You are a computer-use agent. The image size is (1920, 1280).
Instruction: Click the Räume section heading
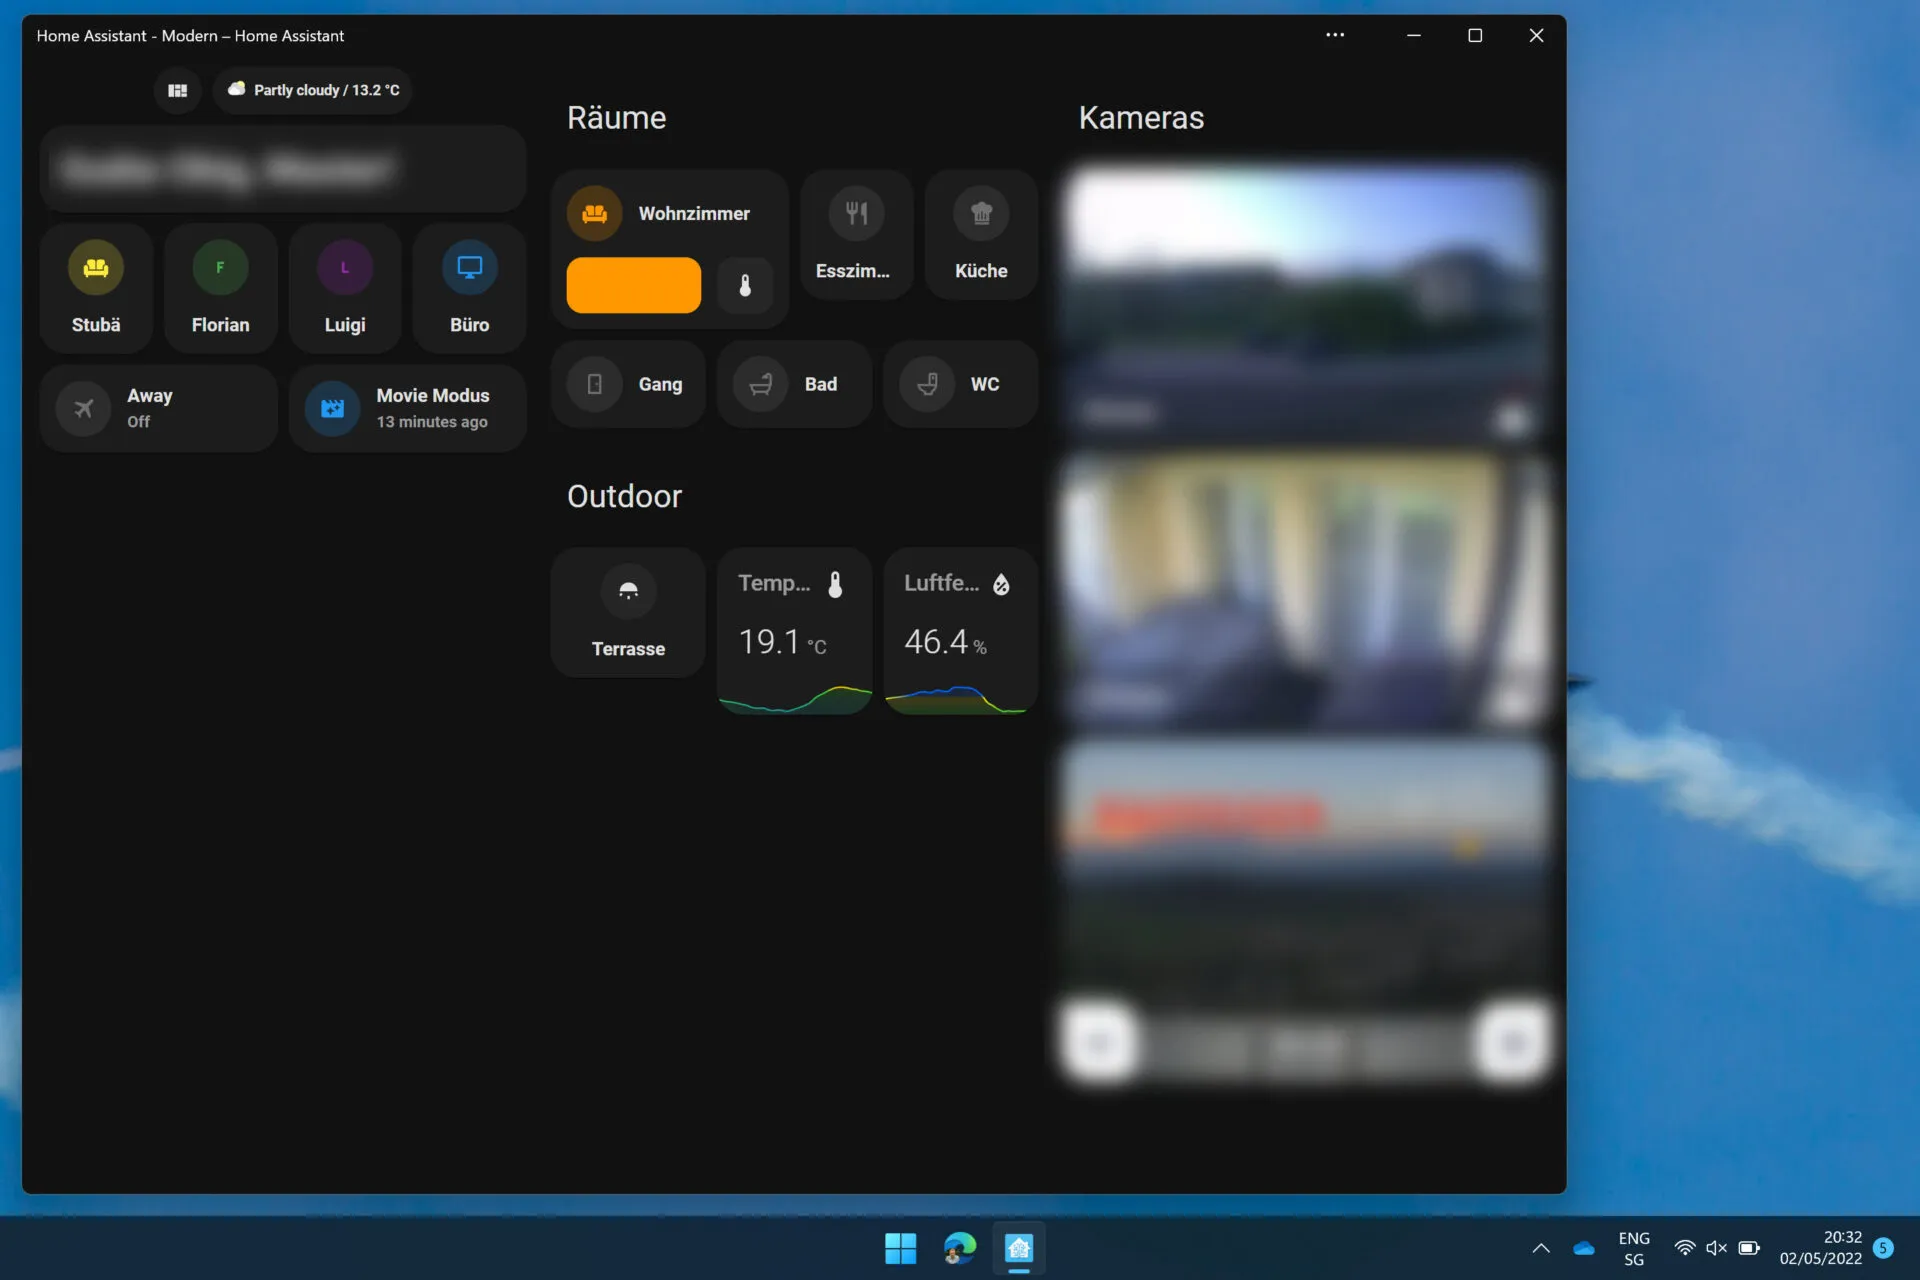(616, 118)
